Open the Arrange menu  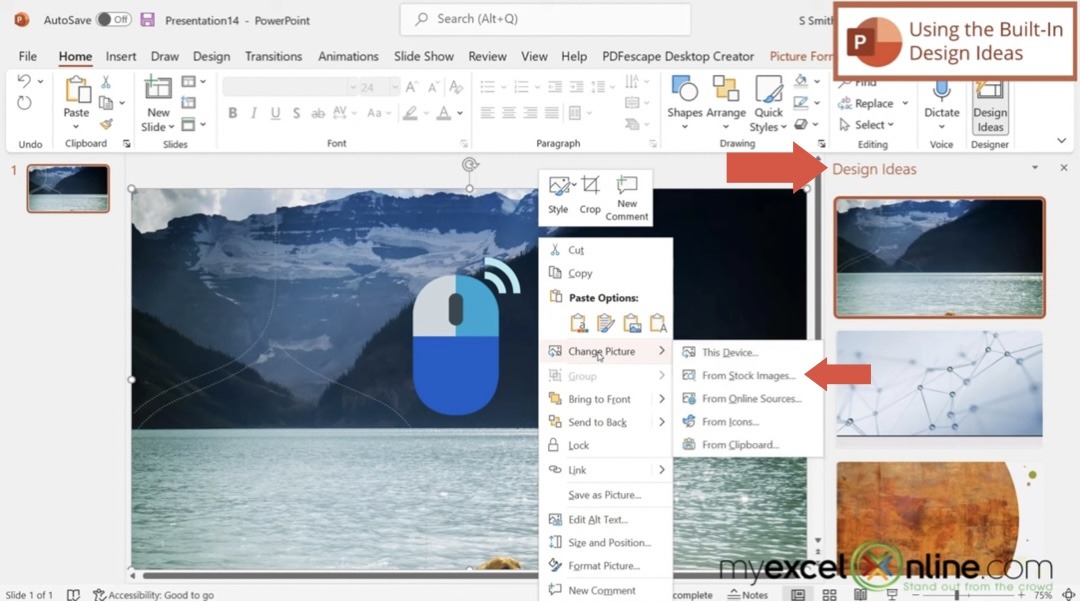(x=725, y=103)
